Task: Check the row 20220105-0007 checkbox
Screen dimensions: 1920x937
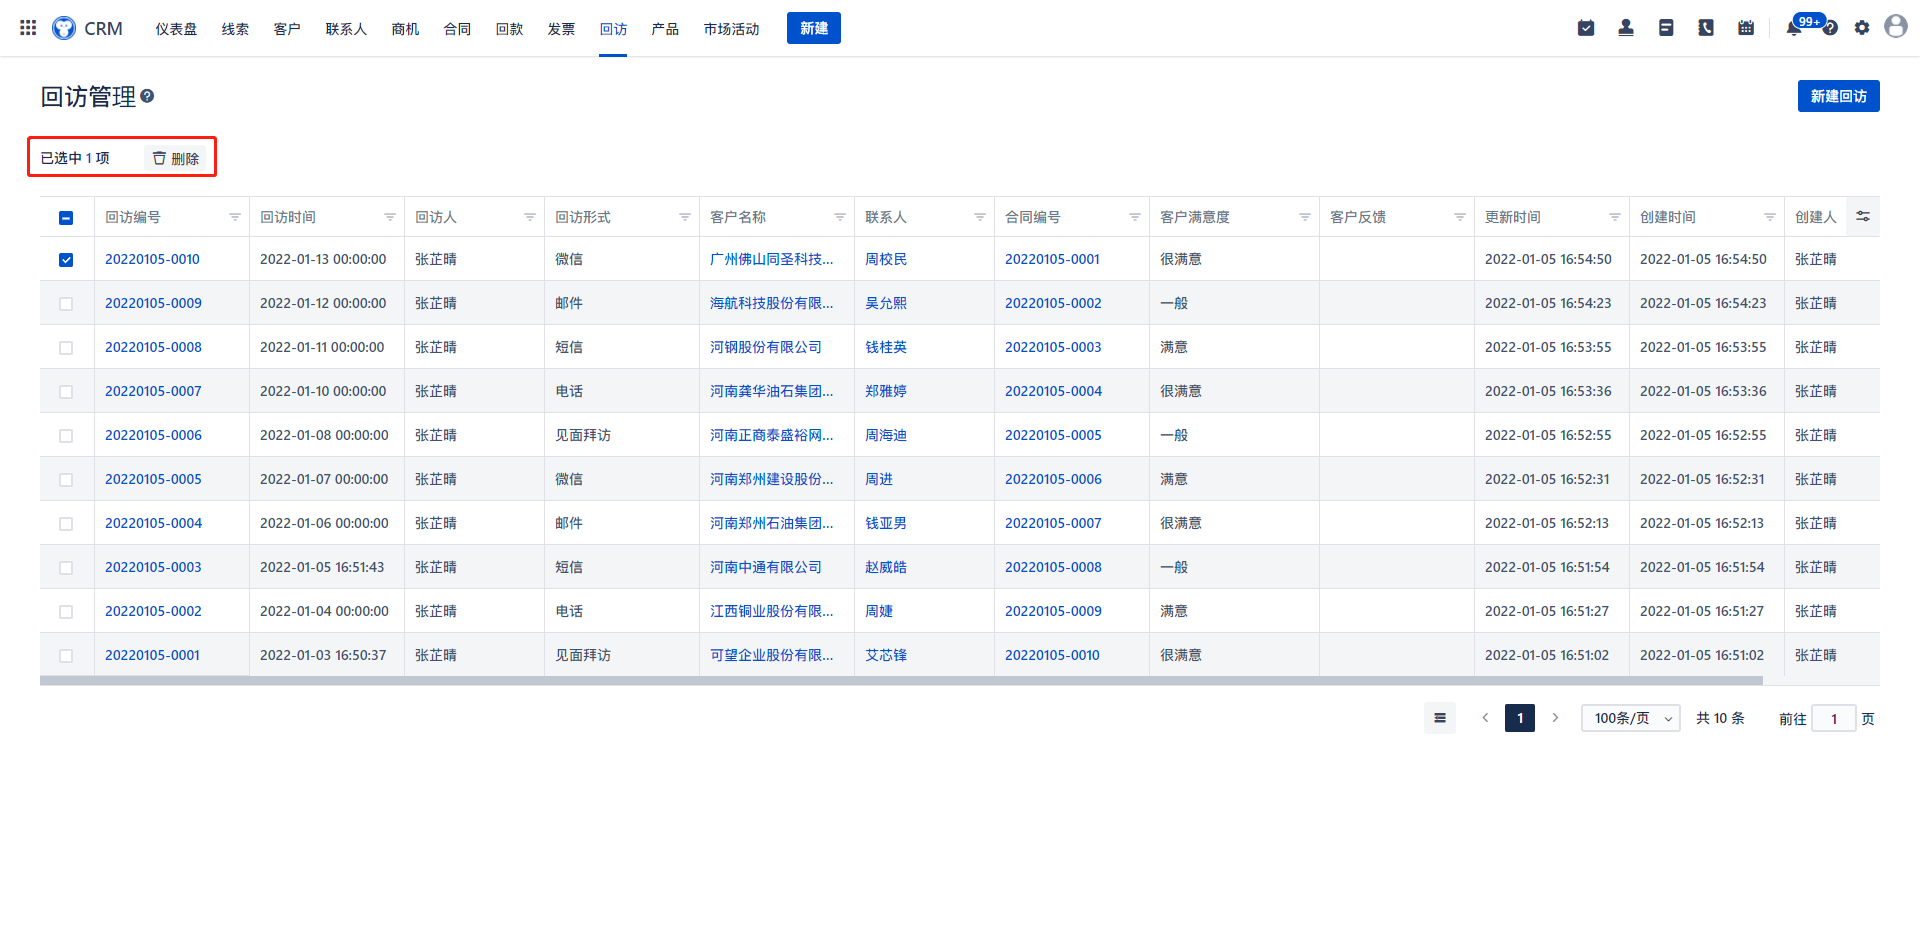Action: pyautogui.click(x=66, y=391)
